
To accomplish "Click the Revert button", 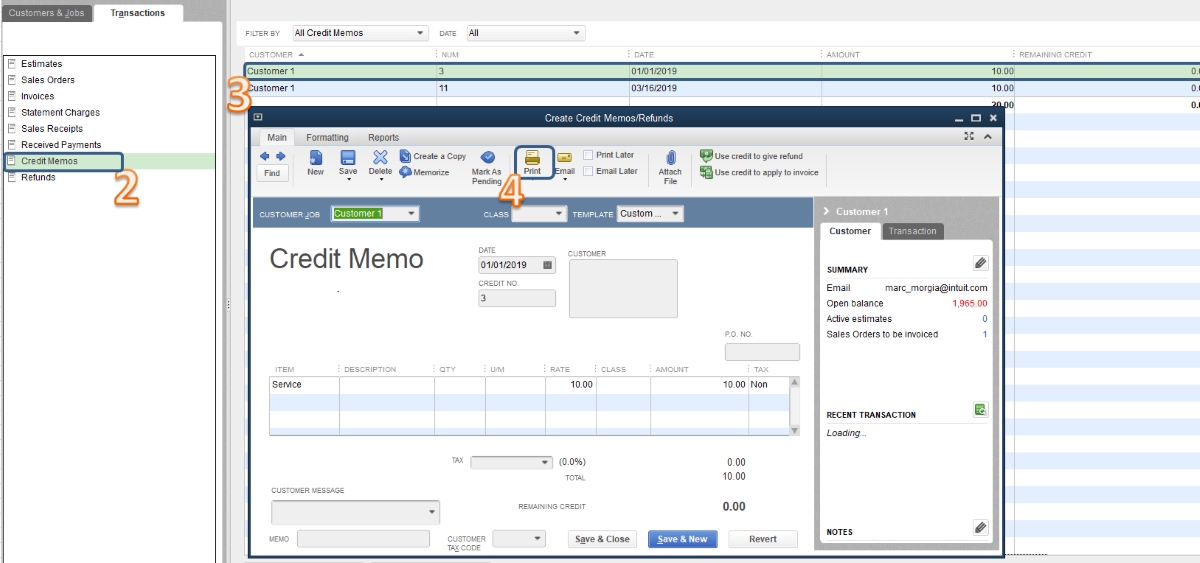I will [x=762, y=539].
